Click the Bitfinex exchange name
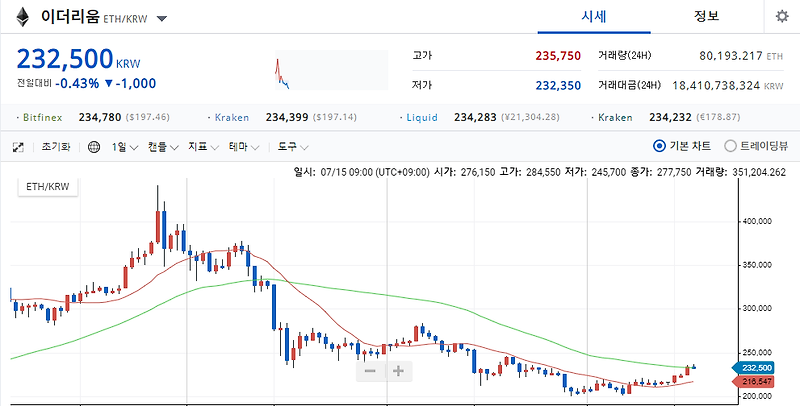 pyautogui.click(x=42, y=118)
